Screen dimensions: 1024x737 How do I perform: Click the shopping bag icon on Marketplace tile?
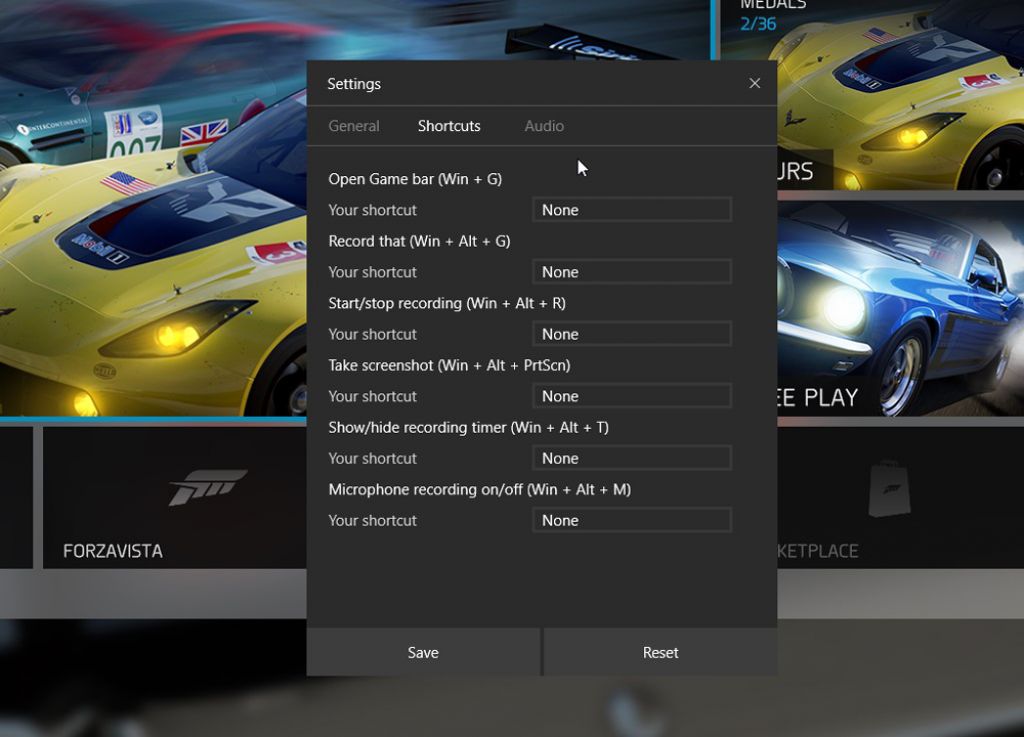[889, 488]
